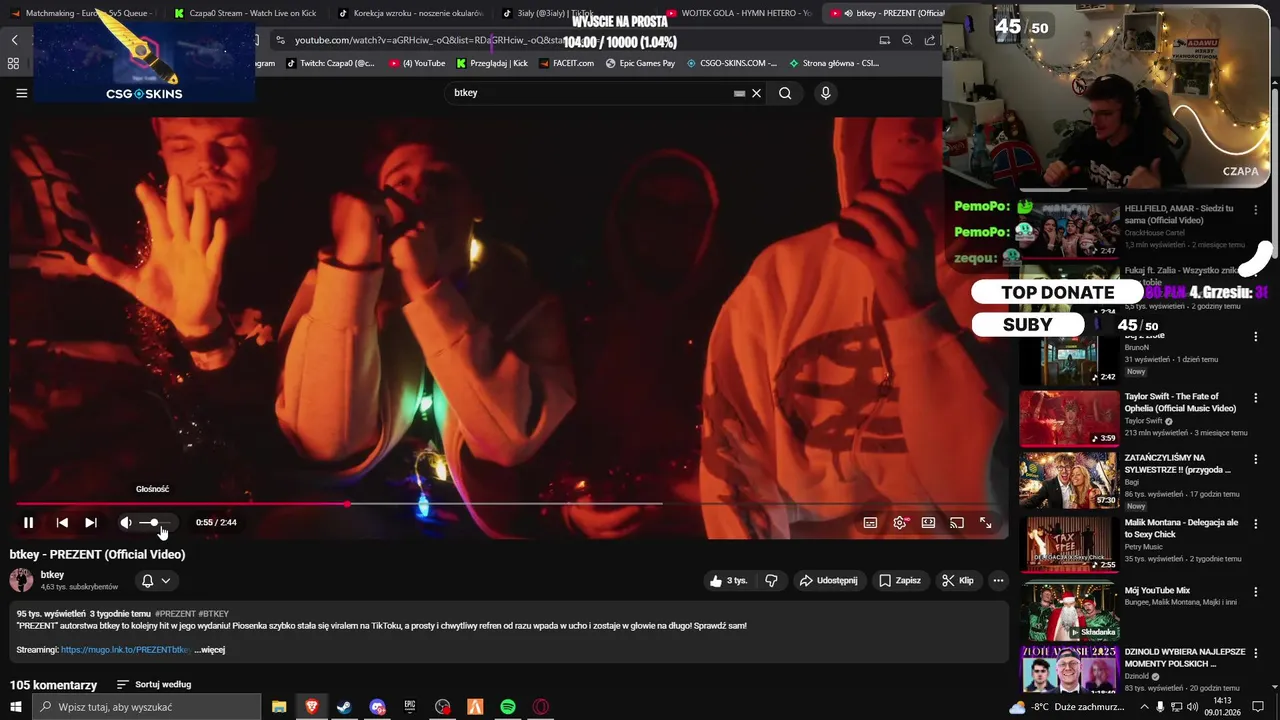Open the Przeglądaj | Kick bookmark
Viewport: 1280px width, 720px height.
point(492,63)
